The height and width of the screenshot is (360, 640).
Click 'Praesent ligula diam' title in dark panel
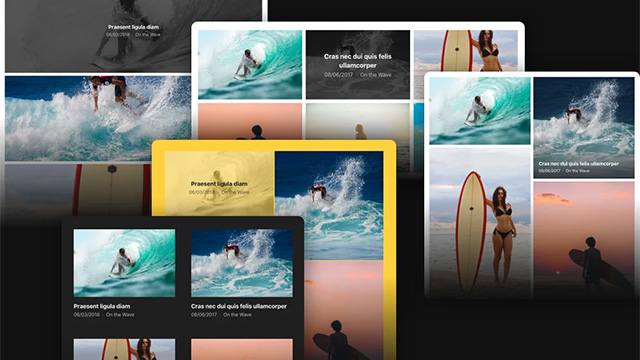[102, 306]
